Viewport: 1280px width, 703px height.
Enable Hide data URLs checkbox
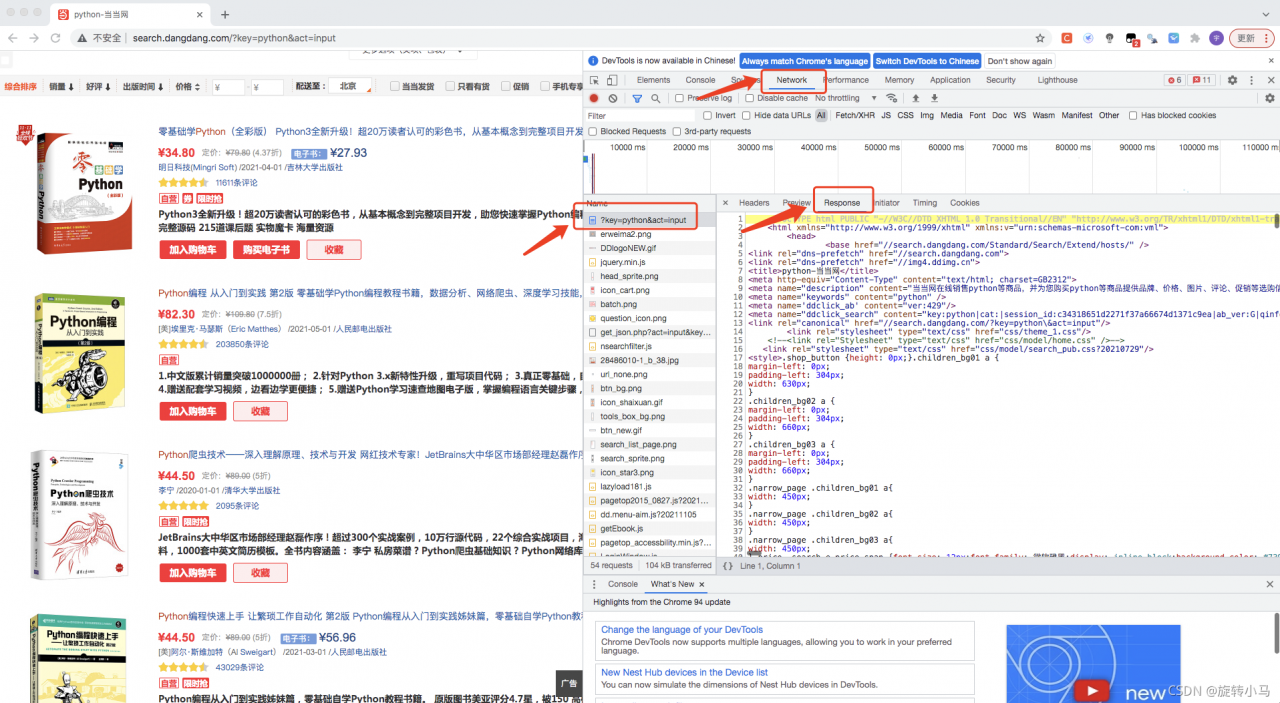coord(745,116)
